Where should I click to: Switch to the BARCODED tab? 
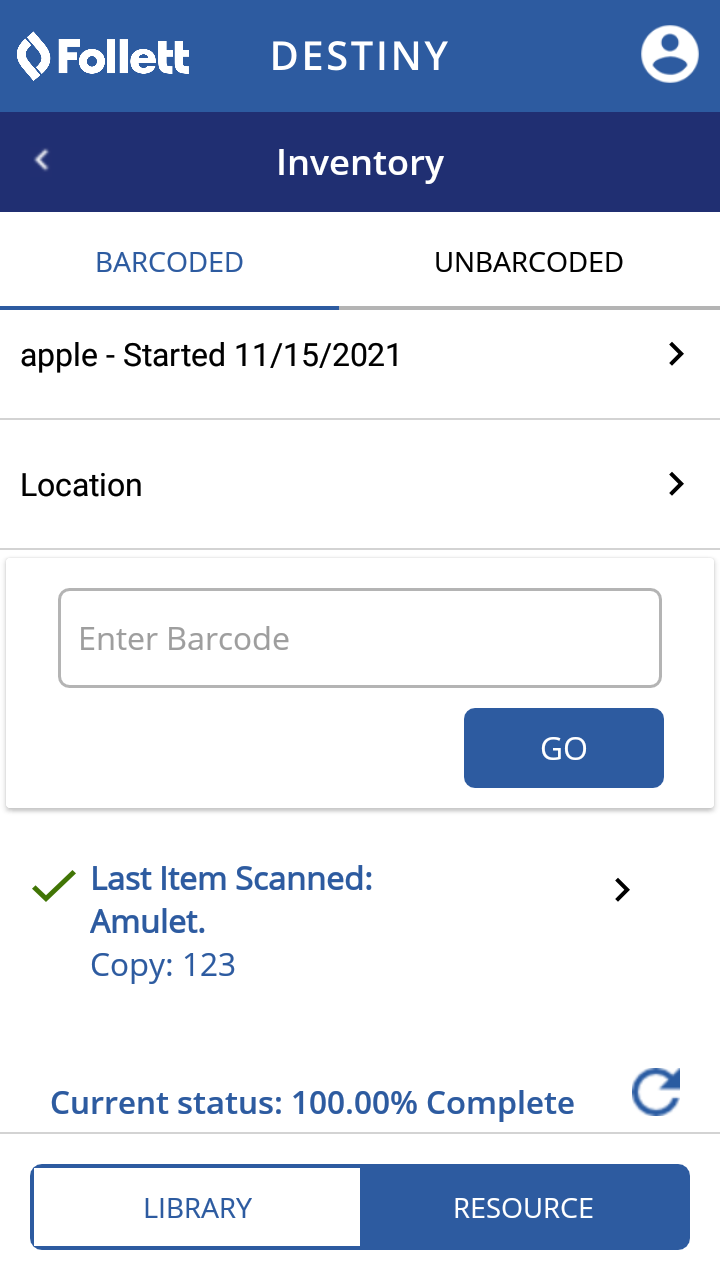click(x=169, y=262)
